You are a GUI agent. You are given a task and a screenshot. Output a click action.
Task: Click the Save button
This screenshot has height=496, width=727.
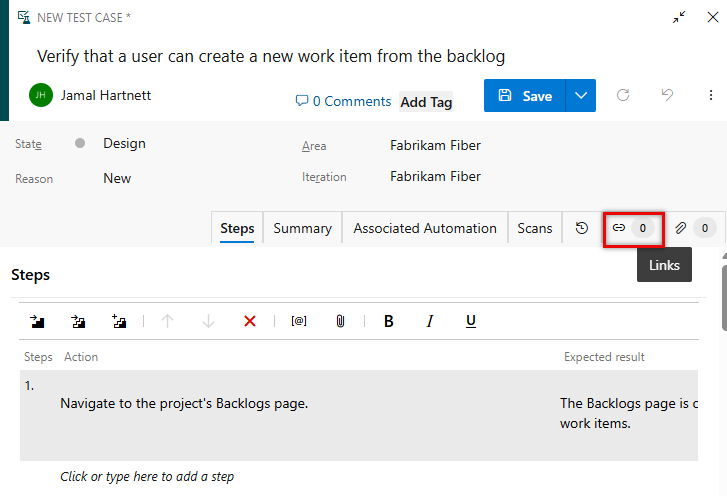coord(525,96)
